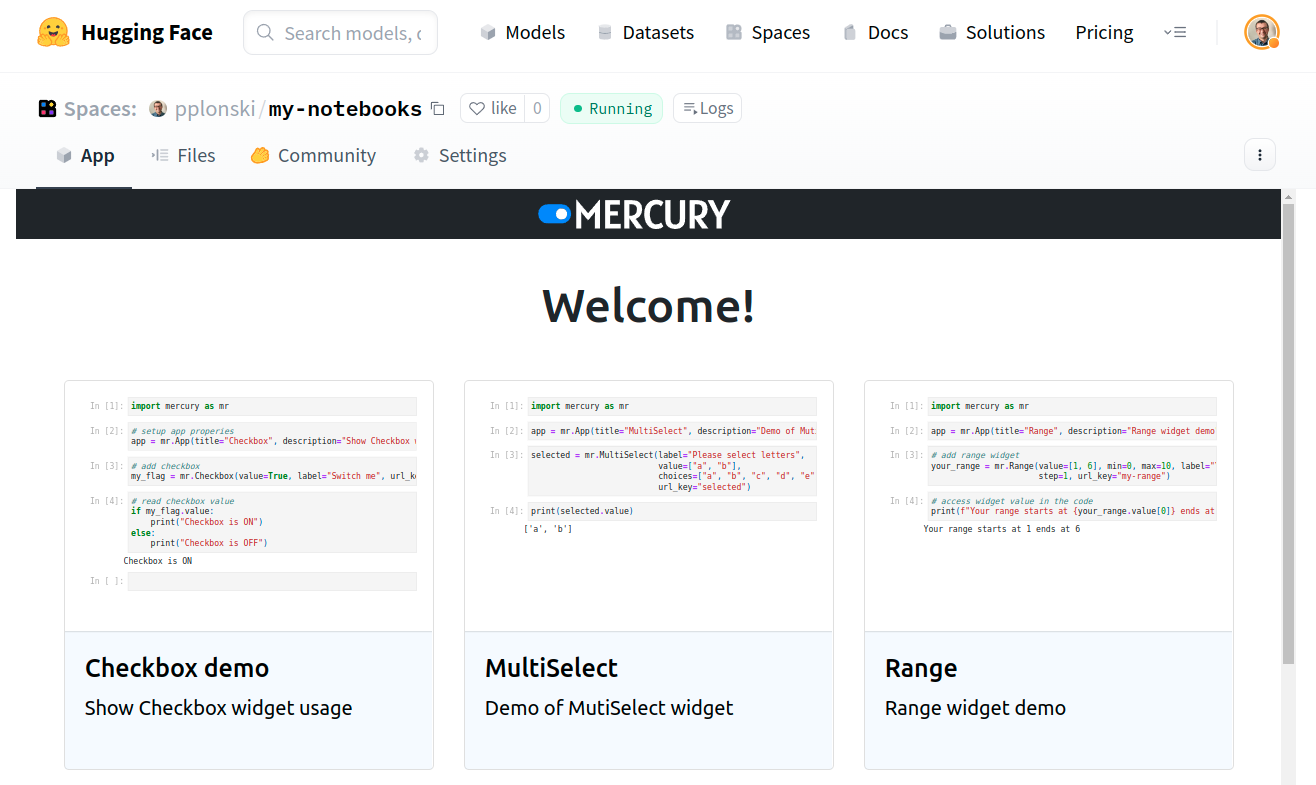Screen dimensions: 1316x785
Task: Open user profile avatar menu
Action: pos(1262,32)
